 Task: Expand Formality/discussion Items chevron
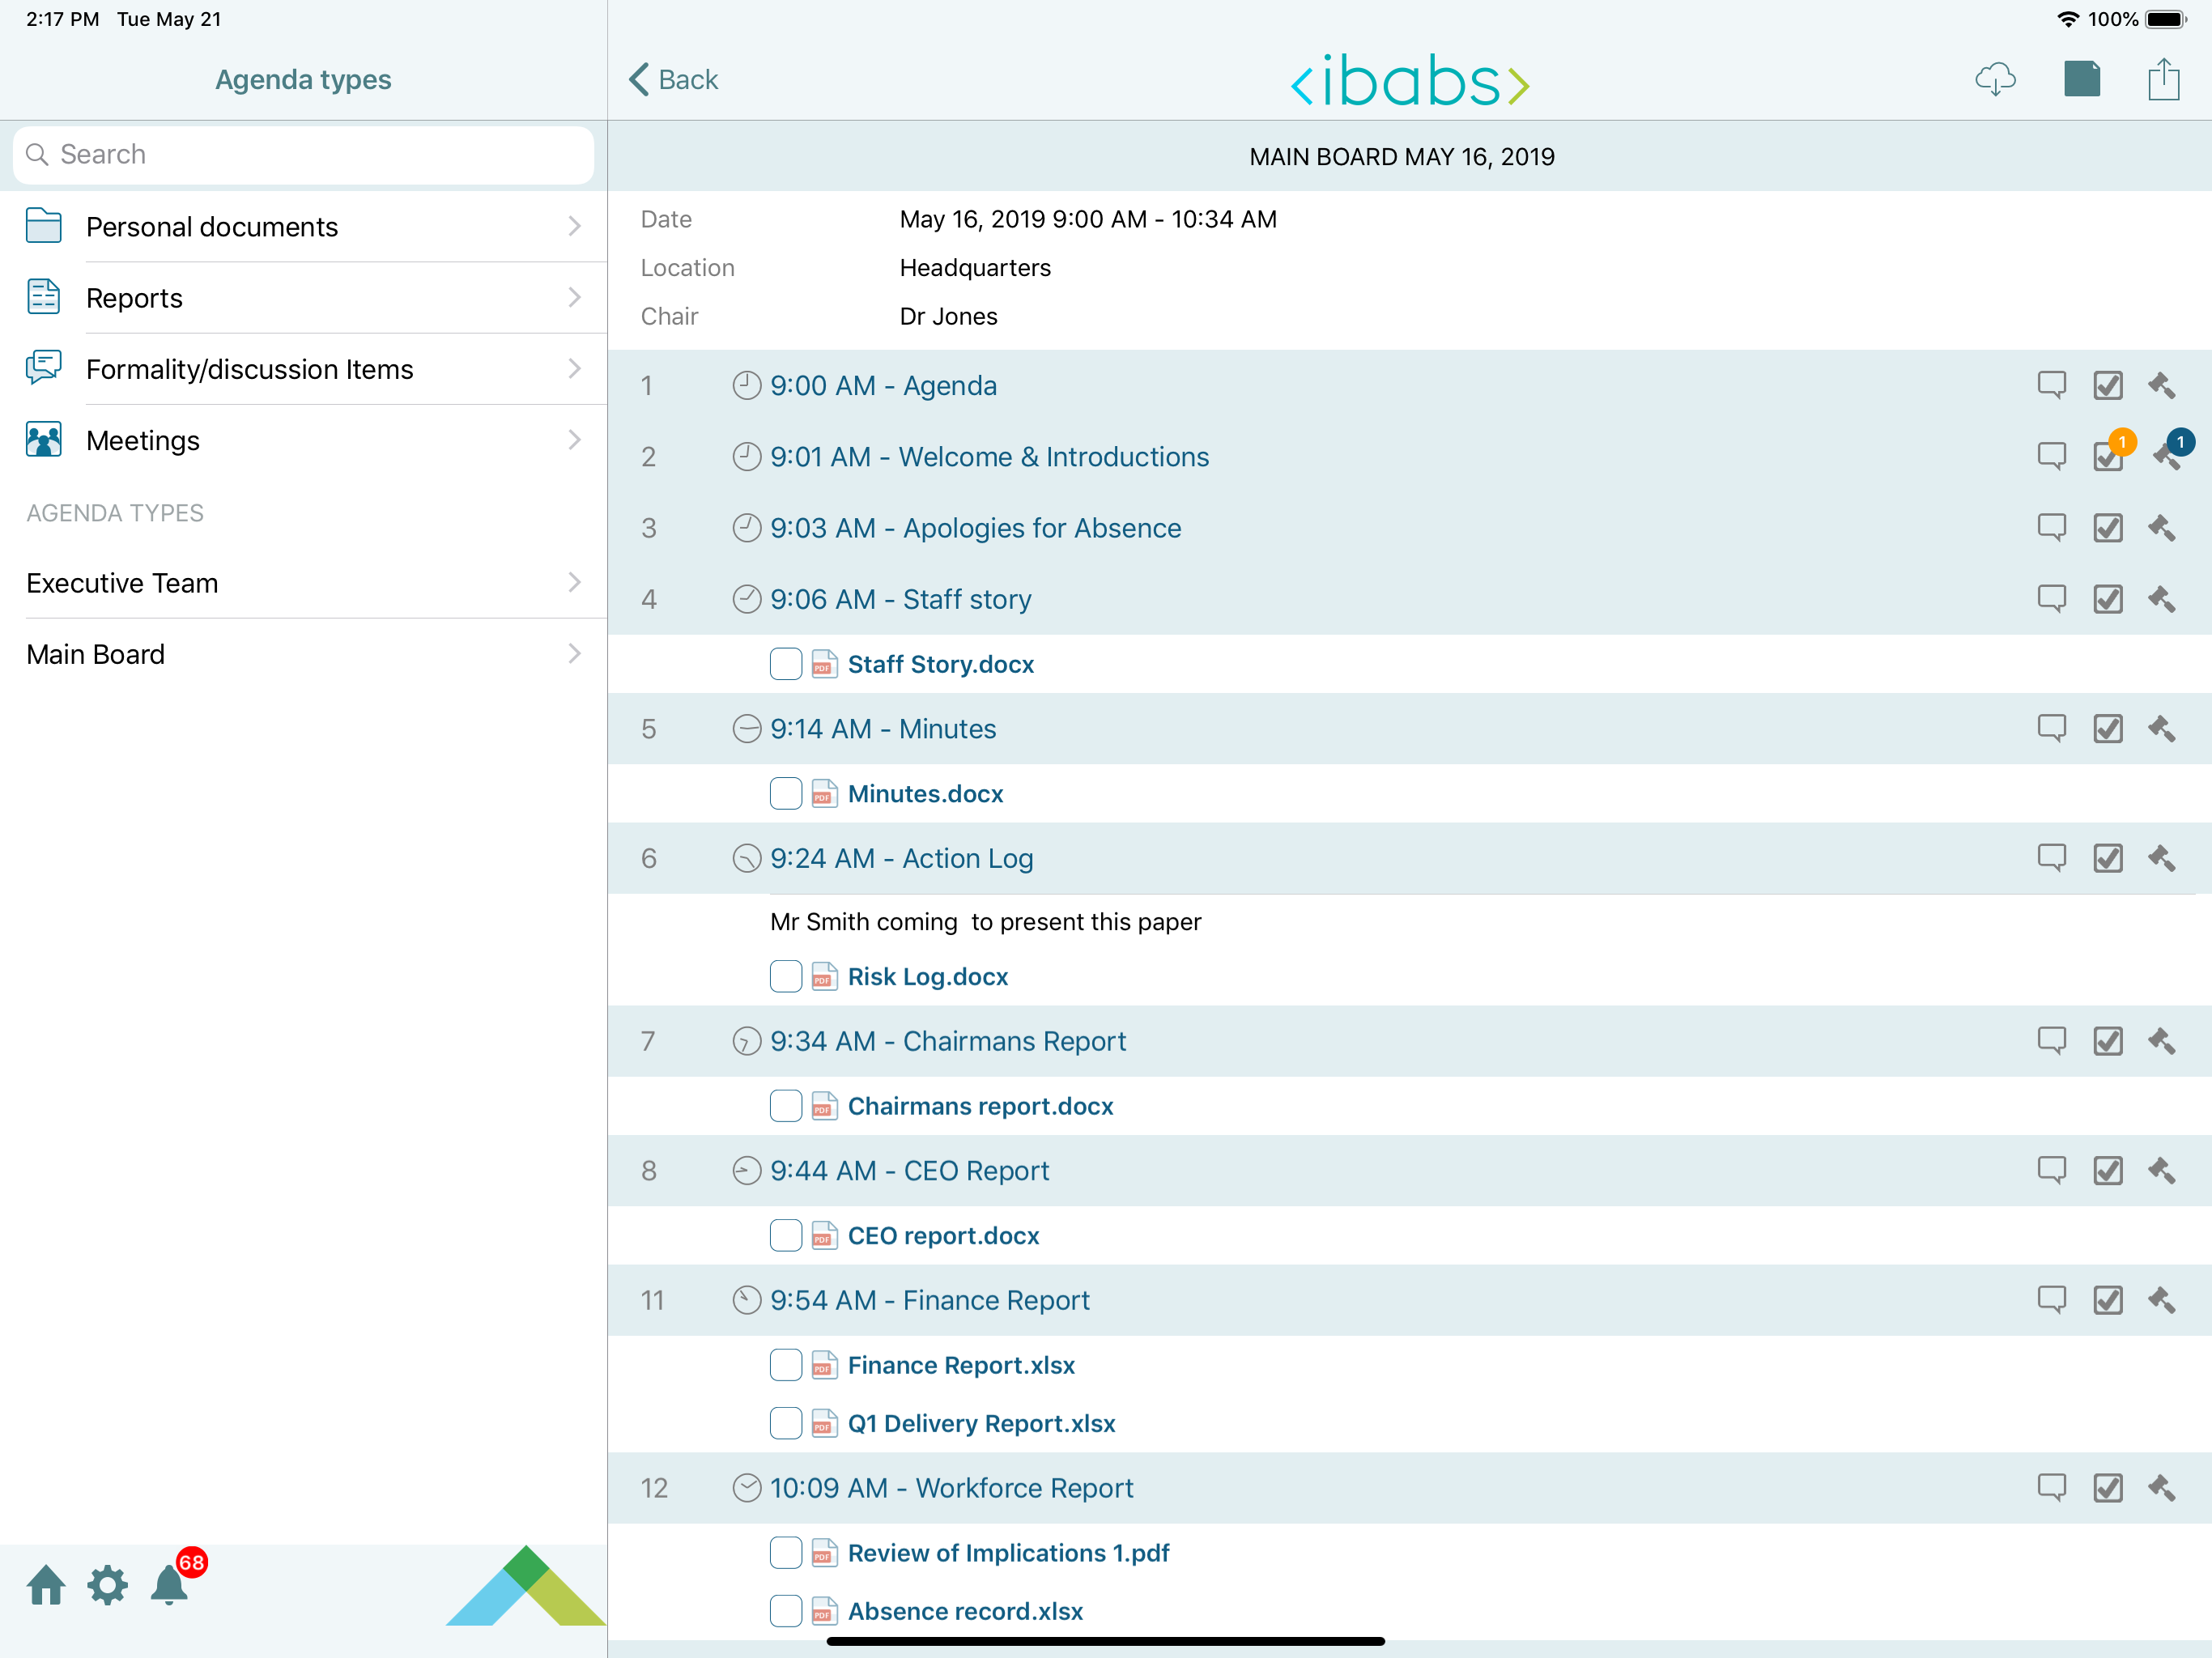click(x=574, y=368)
